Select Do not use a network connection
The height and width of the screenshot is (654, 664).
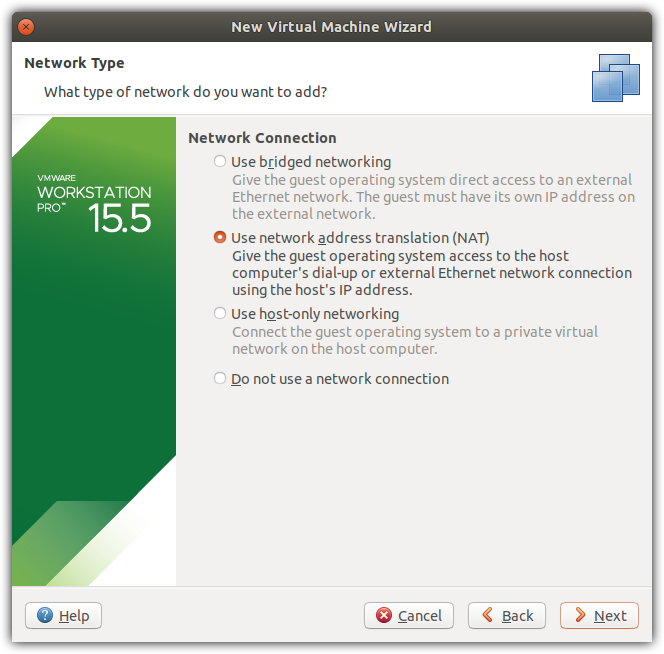point(219,378)
